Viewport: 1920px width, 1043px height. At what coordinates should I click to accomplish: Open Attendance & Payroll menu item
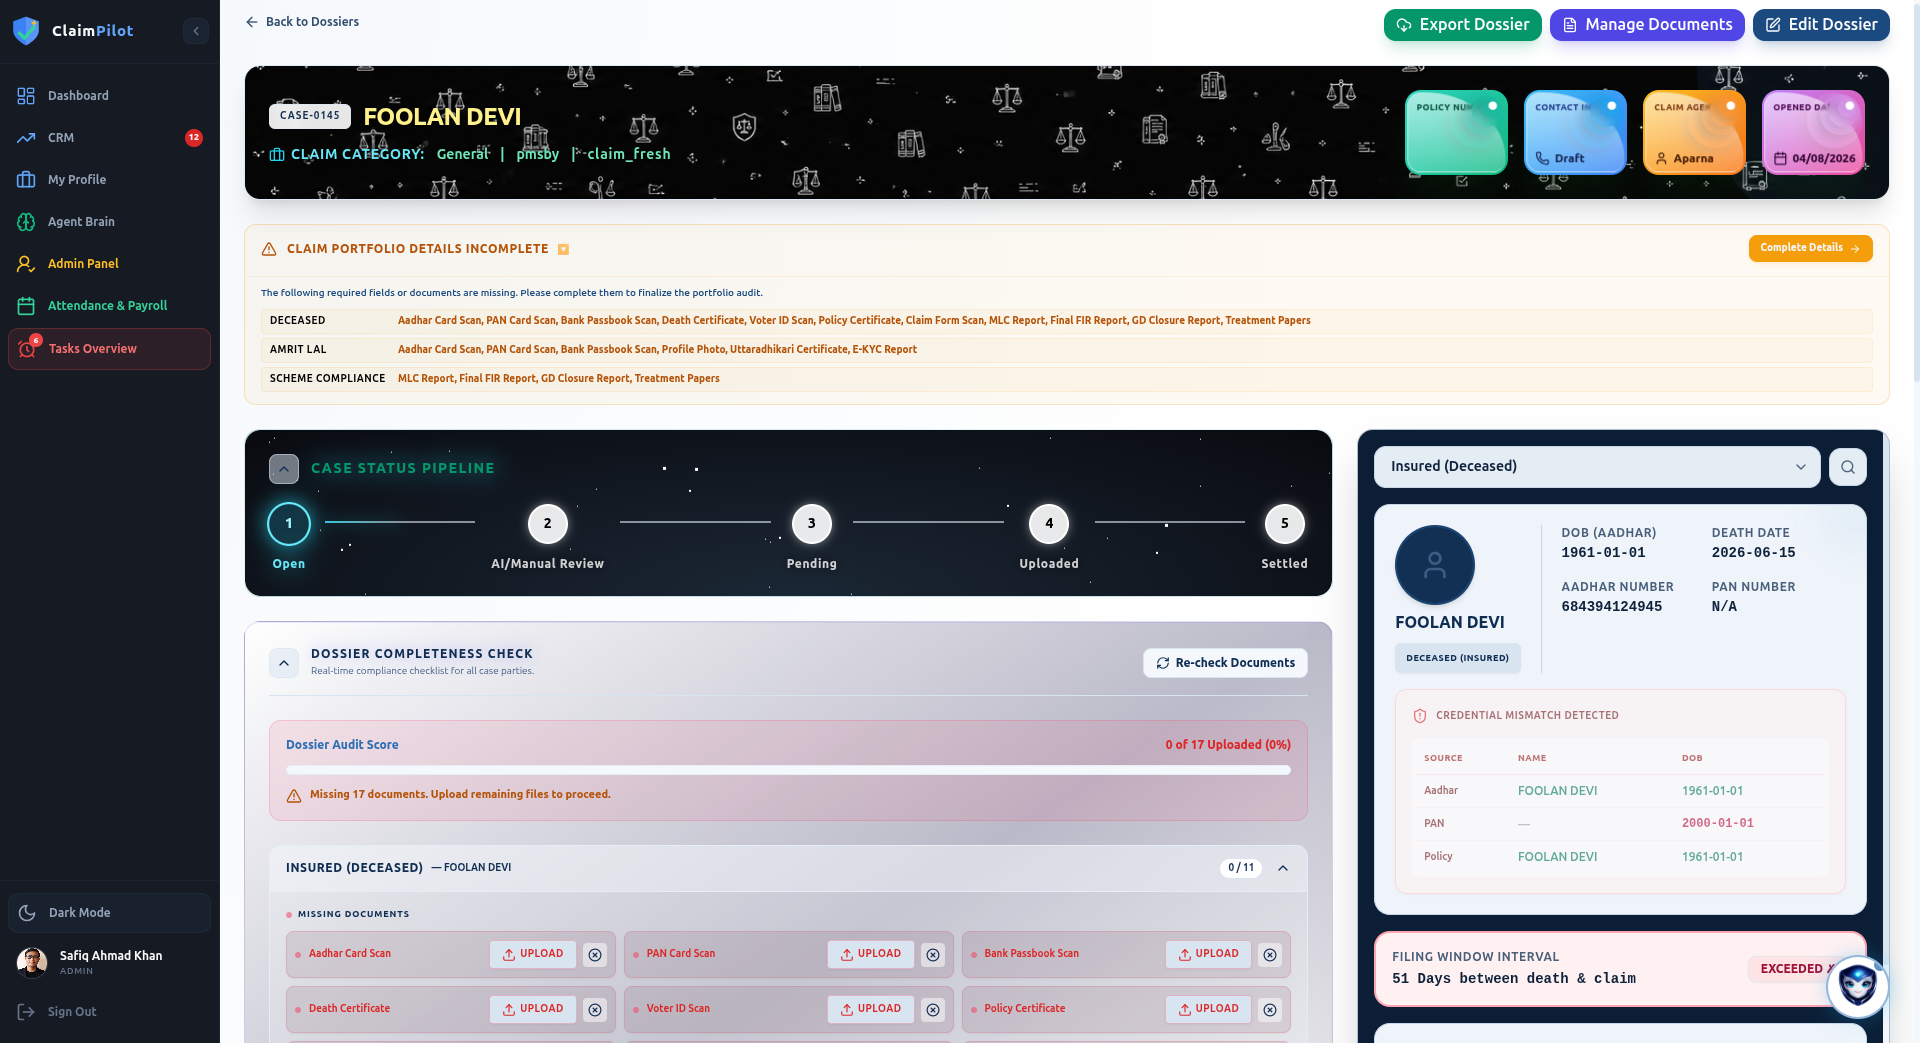click(109, 306)
